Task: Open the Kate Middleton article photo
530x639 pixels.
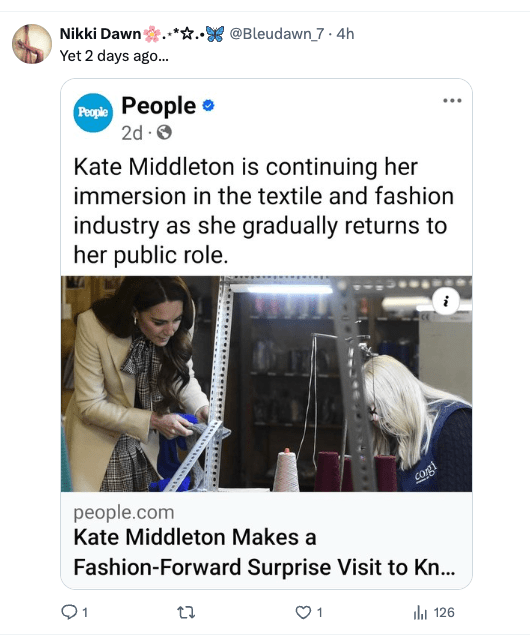Action: coord(266,384)
